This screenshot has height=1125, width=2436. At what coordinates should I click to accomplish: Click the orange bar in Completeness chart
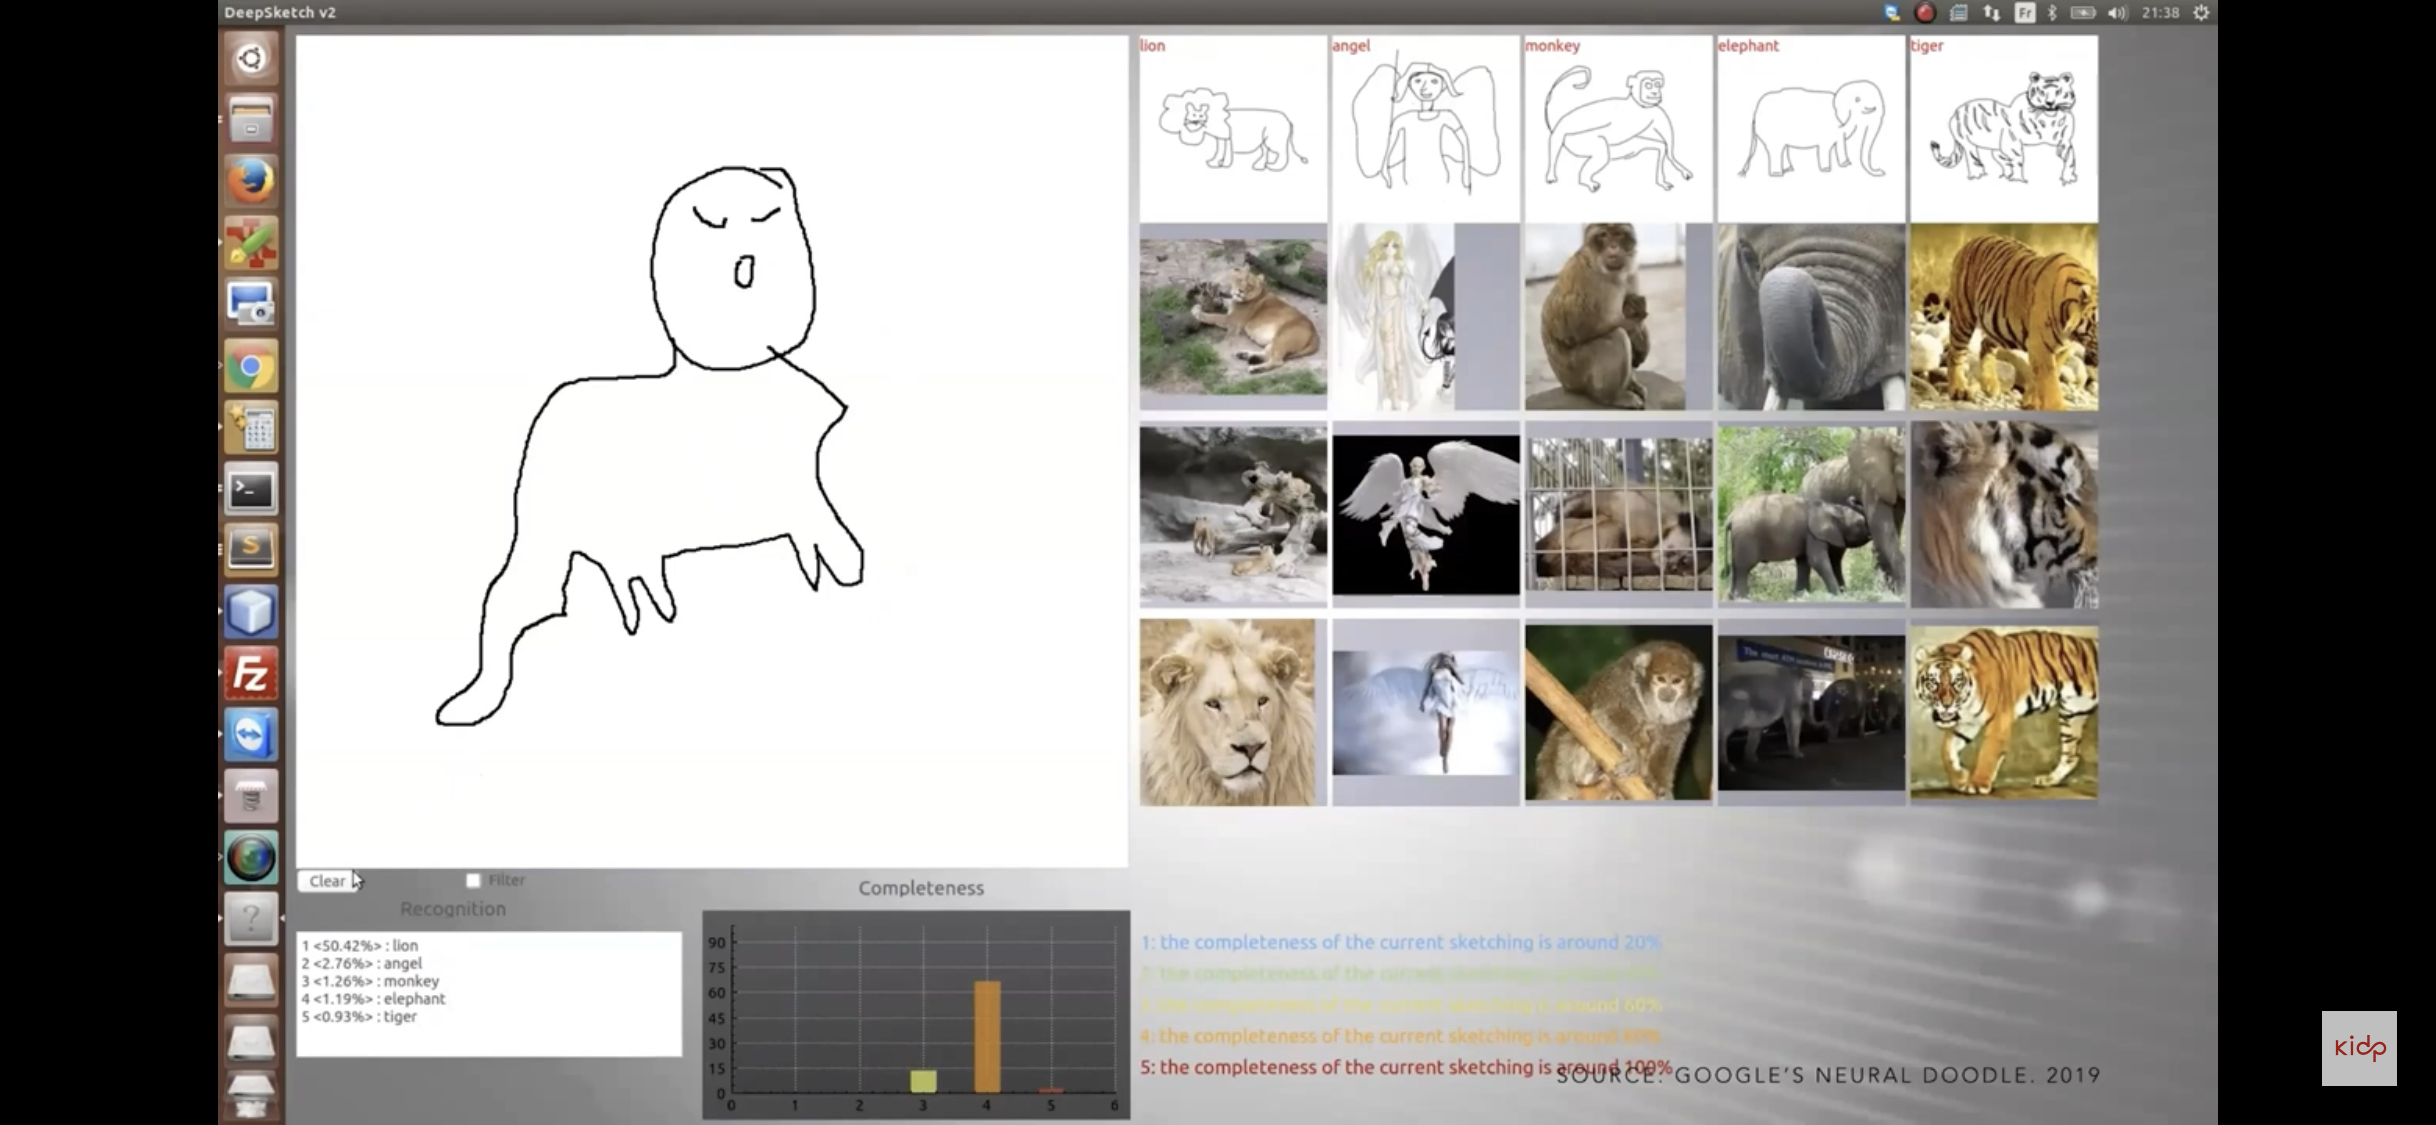point(986,1035)
